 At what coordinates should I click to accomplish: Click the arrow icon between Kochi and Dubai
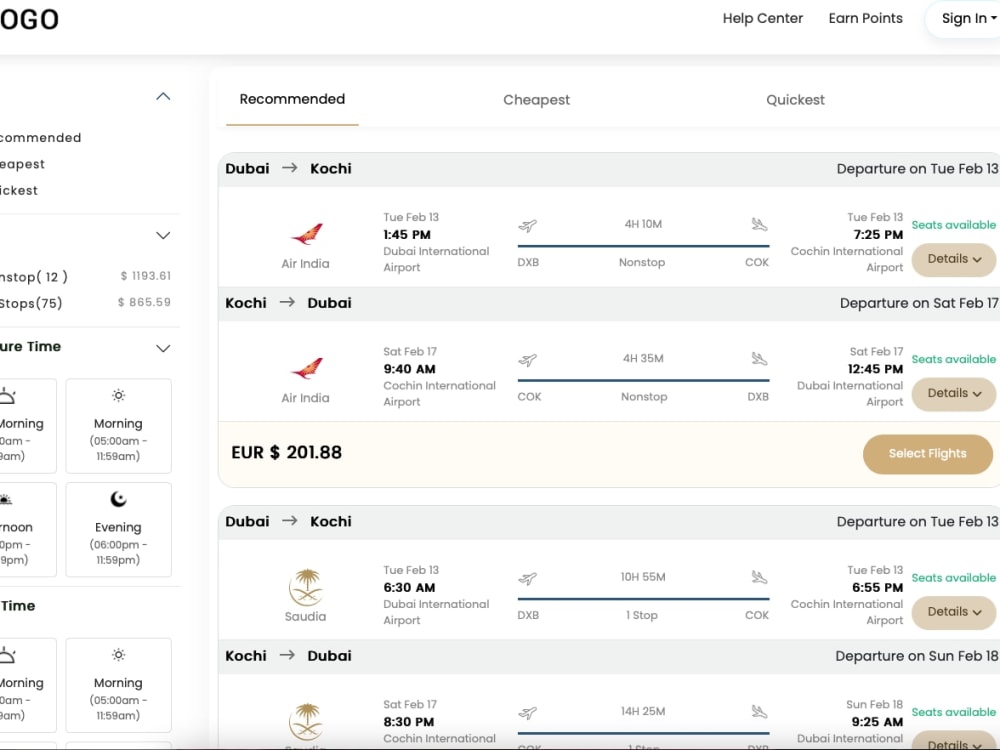pos(287,303)
